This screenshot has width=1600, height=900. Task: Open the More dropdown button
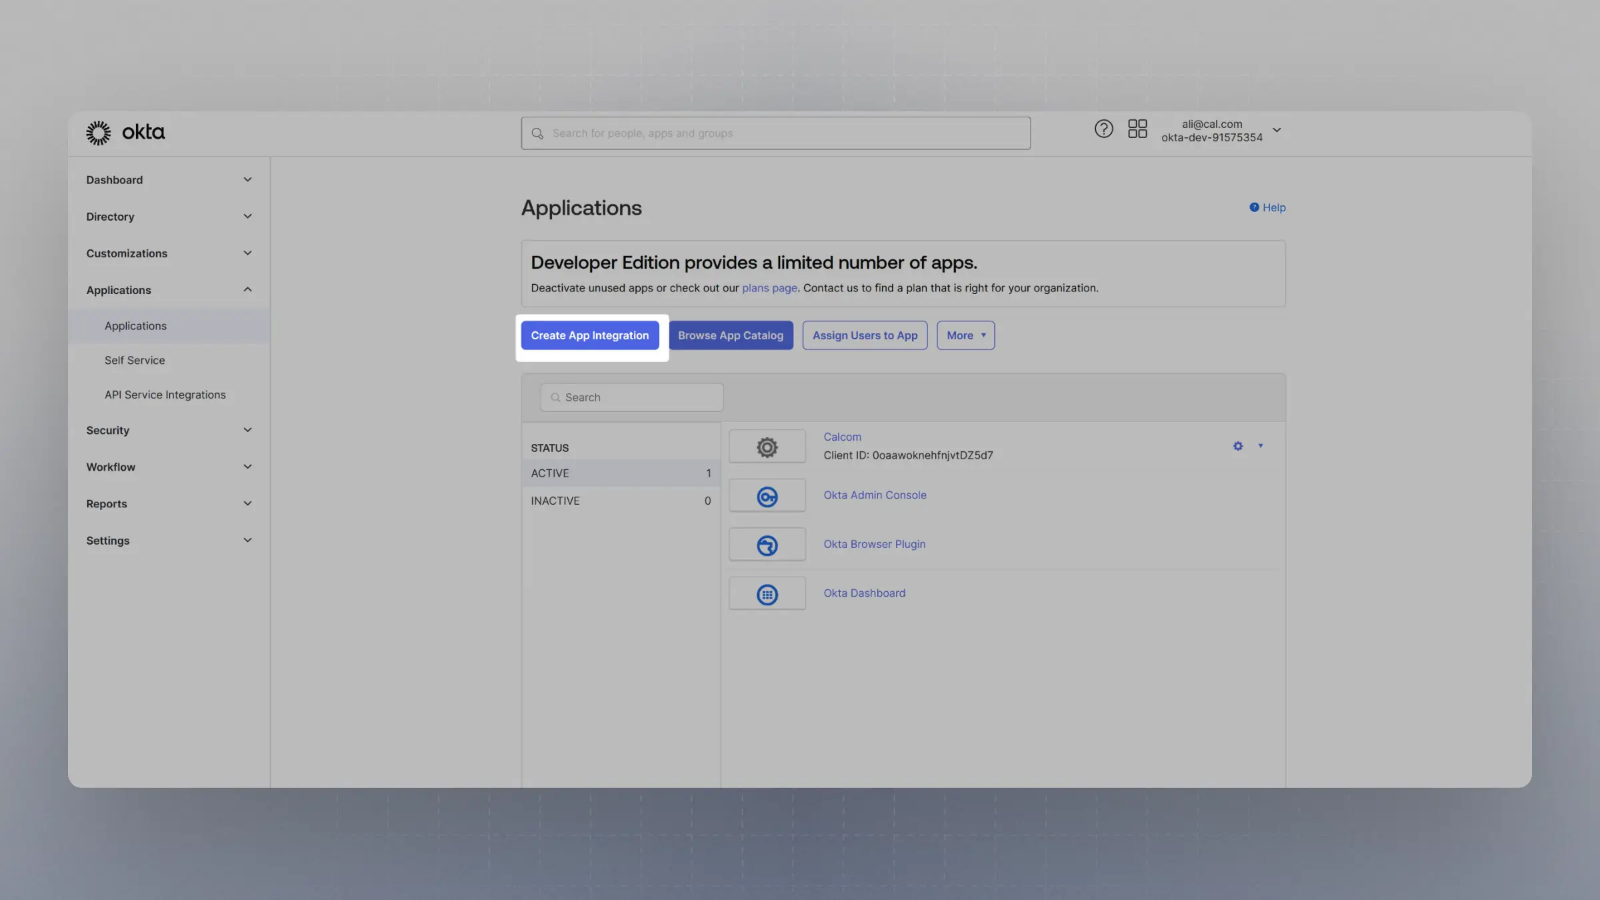966,336
